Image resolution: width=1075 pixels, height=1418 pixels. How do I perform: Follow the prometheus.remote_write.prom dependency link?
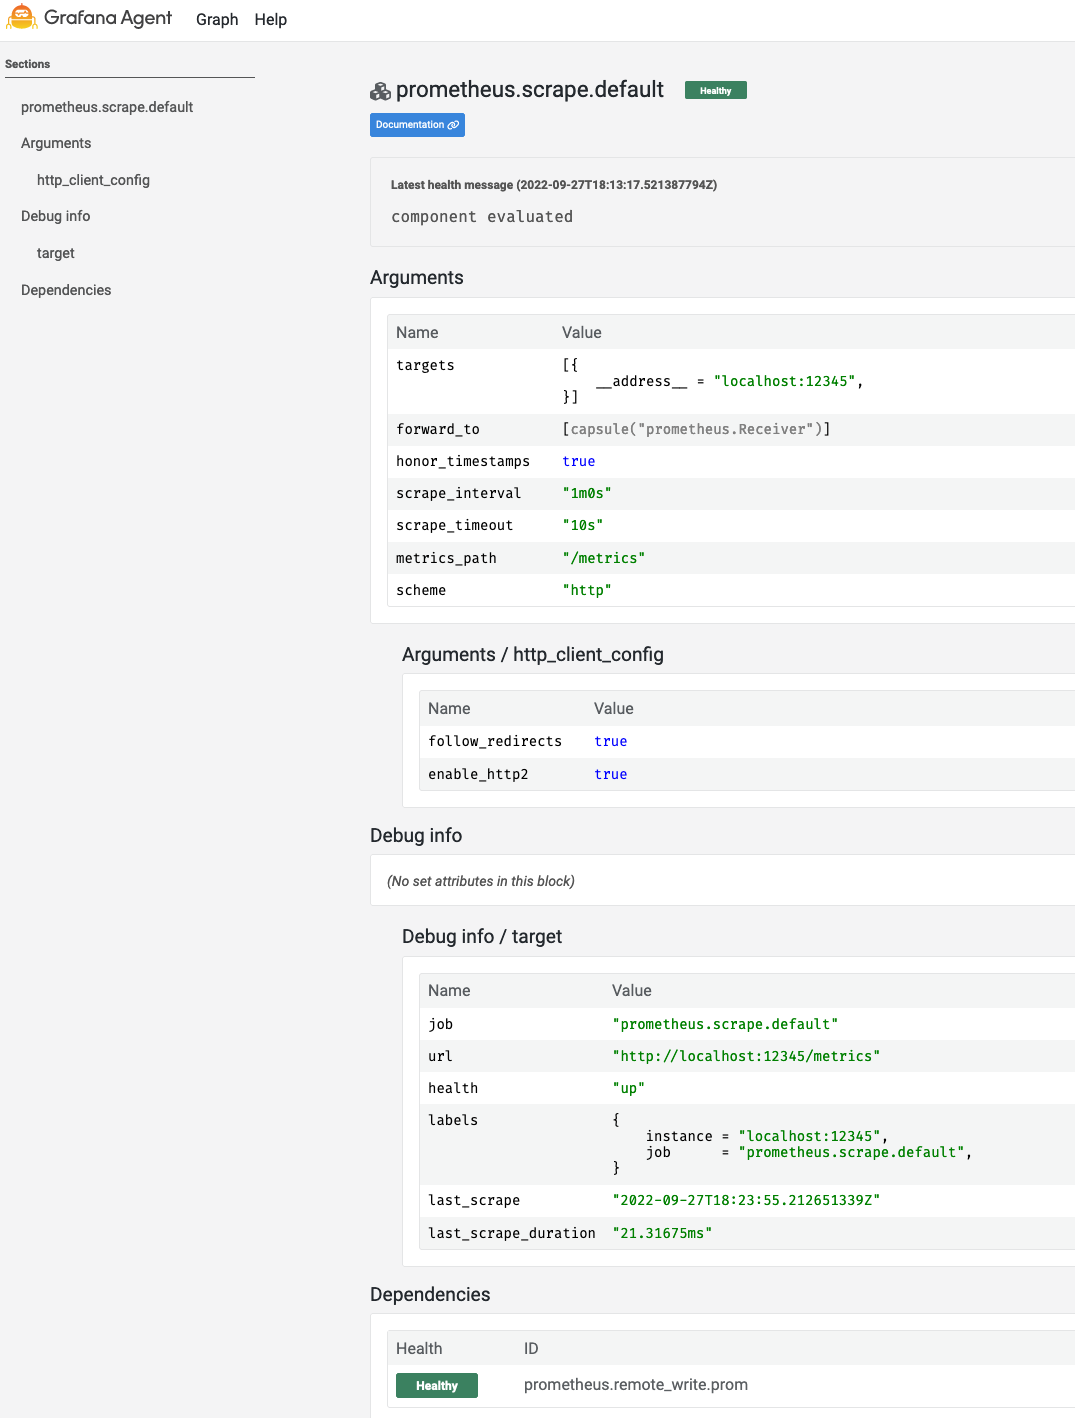(x=636, y=1384)
